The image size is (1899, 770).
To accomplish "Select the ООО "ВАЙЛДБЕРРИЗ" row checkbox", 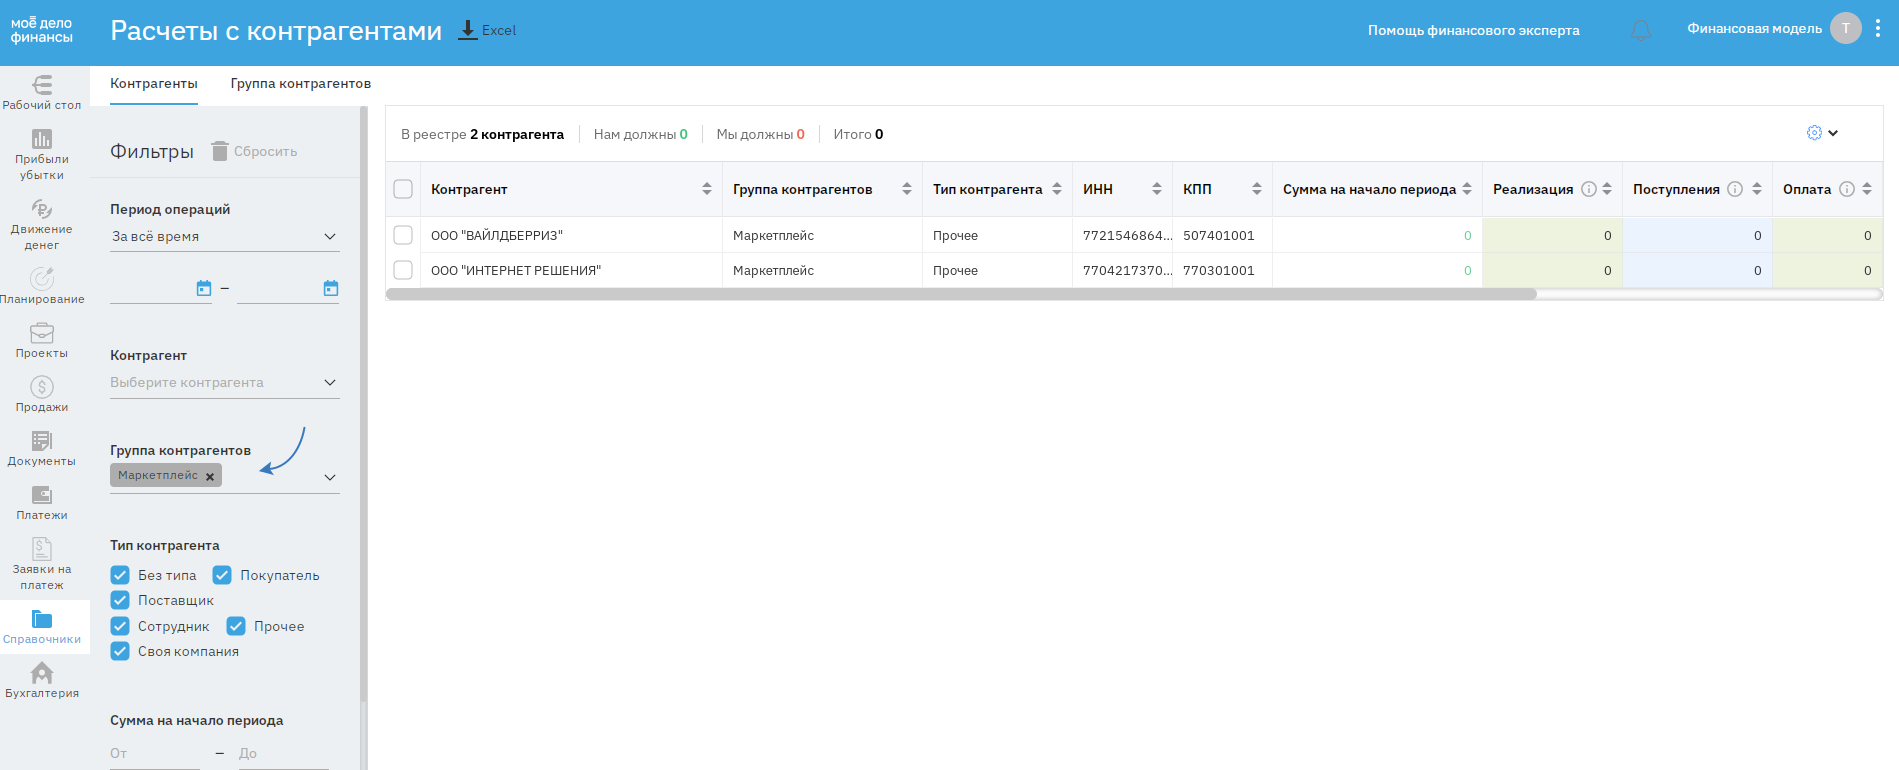I will (x=403, y=235).
